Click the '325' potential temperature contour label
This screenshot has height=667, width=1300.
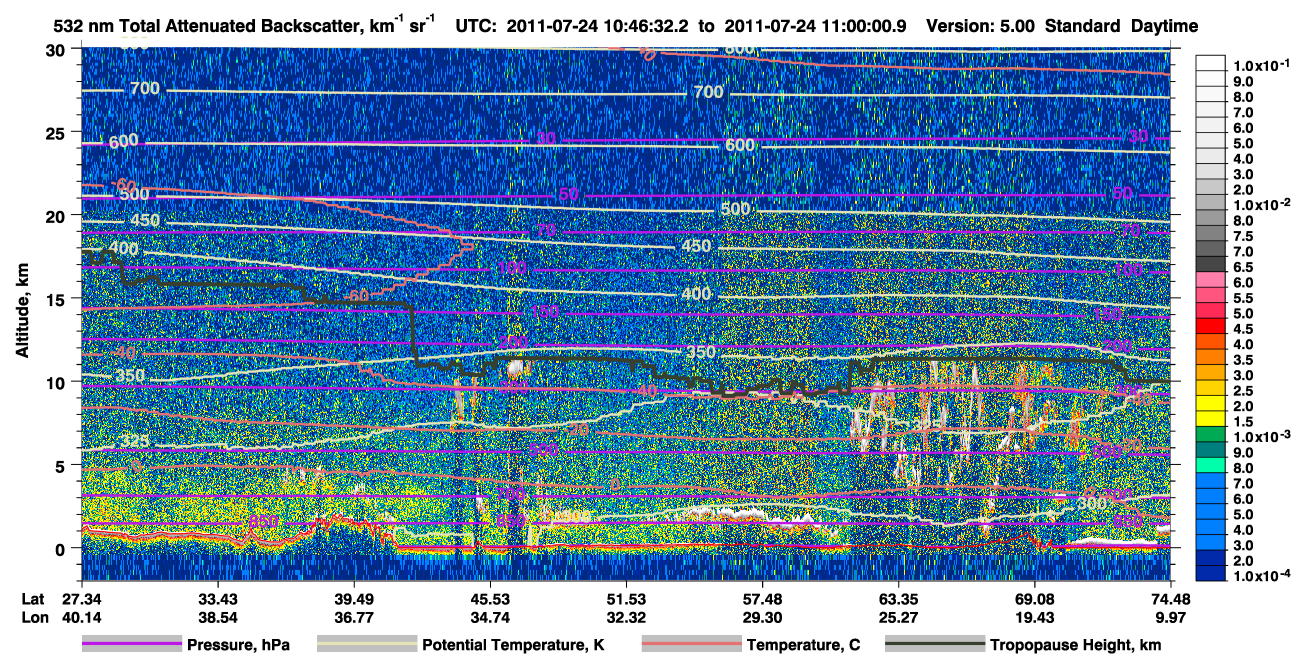tap(136, 441)
